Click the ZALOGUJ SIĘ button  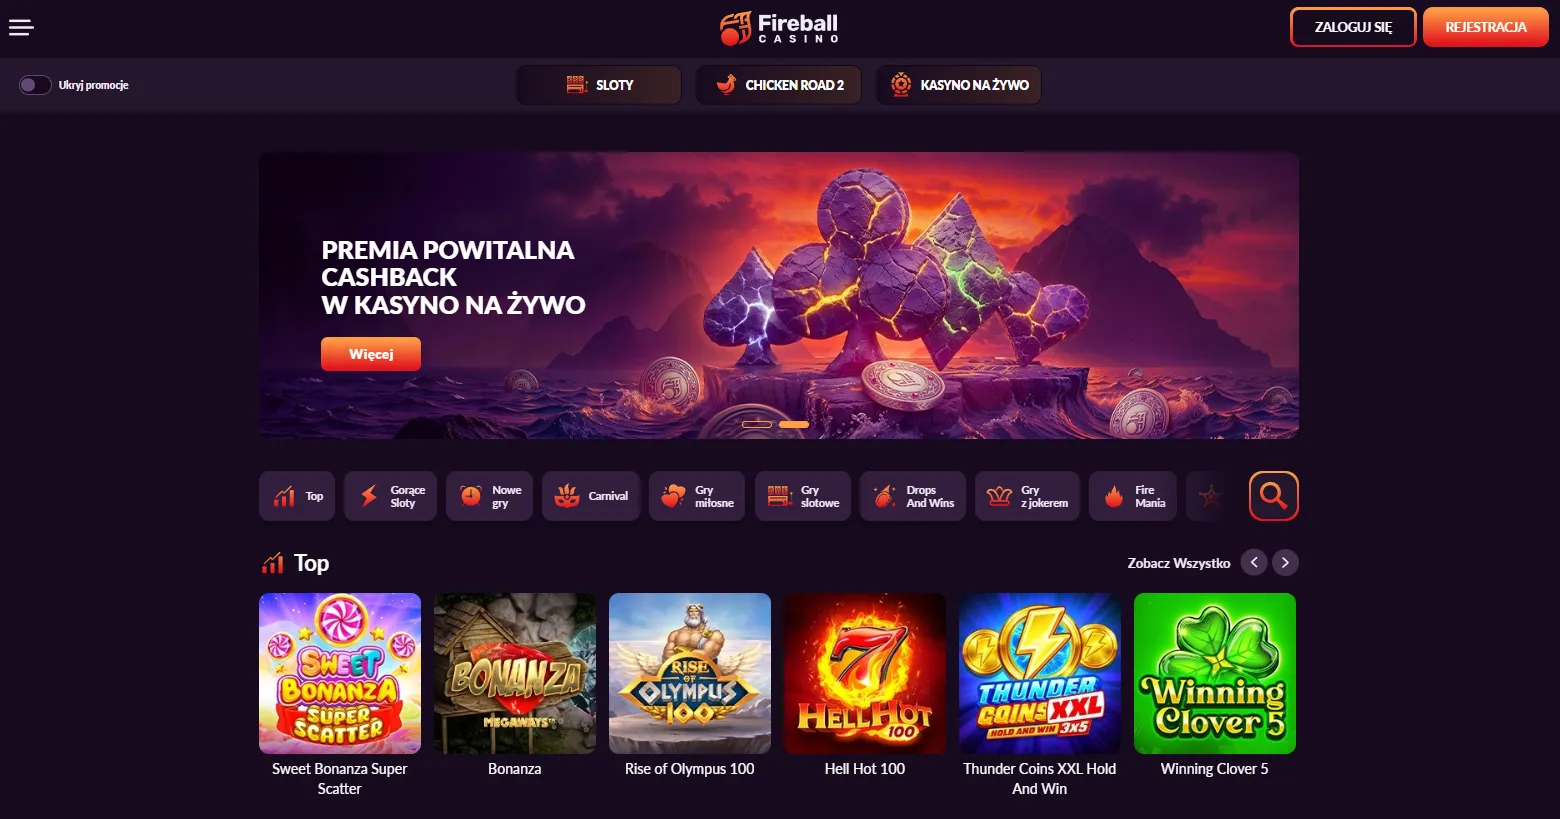point(1353,27)
